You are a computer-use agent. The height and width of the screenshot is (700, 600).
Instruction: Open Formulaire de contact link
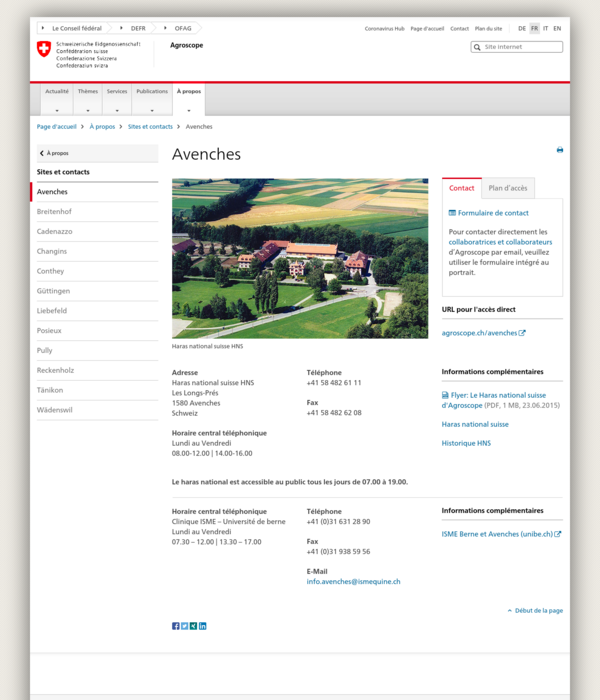493,213
